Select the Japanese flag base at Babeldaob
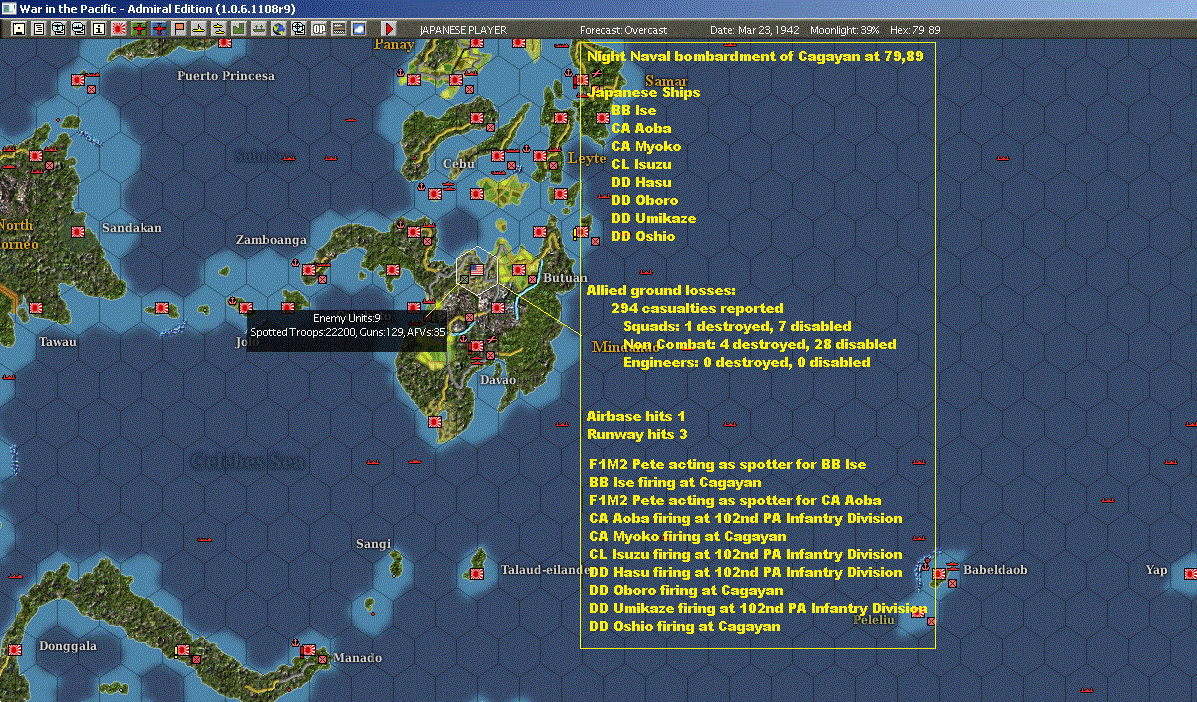The width and height of the screenshot is (1197, 702). point(939,574)
